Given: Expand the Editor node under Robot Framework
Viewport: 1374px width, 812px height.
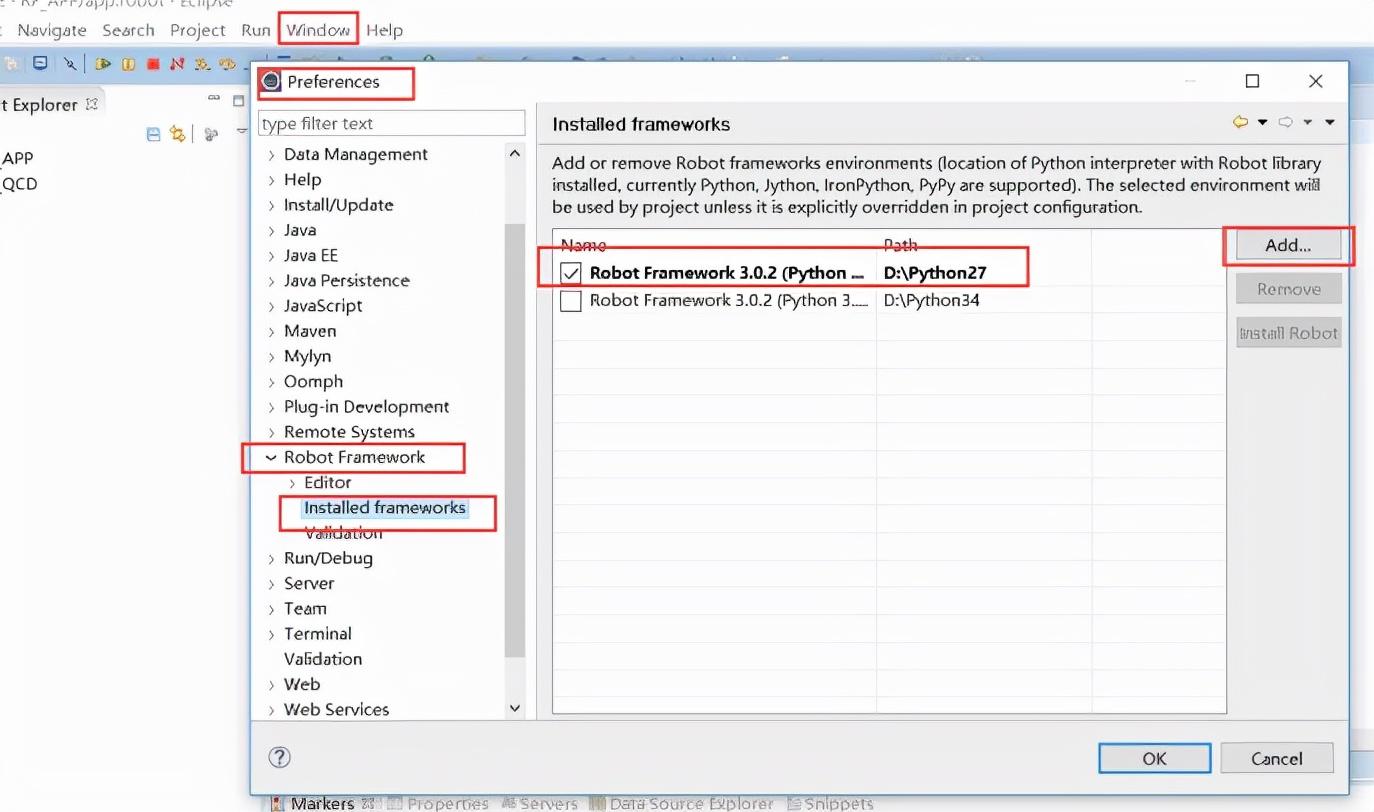Looking at the screenshot, I should (292, 483).
